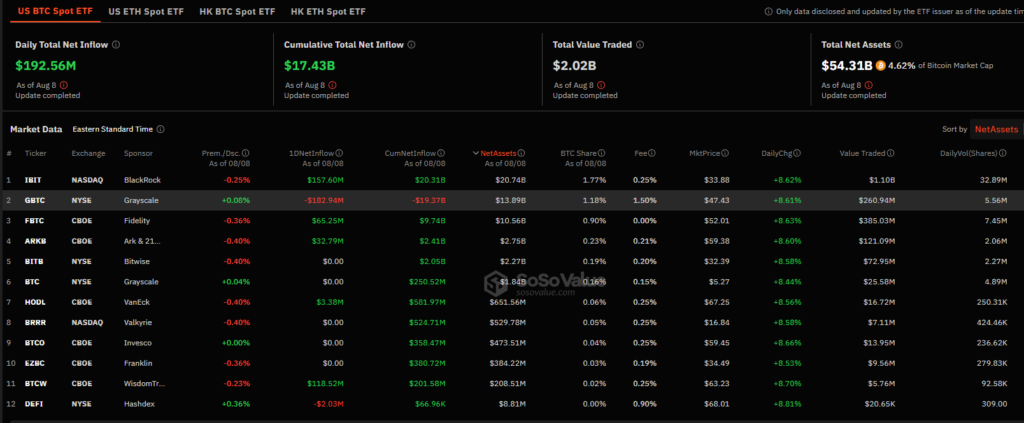Click the GBTC ticker link
The width and height of the screenshot is (1024, 423).
point(34,200)
